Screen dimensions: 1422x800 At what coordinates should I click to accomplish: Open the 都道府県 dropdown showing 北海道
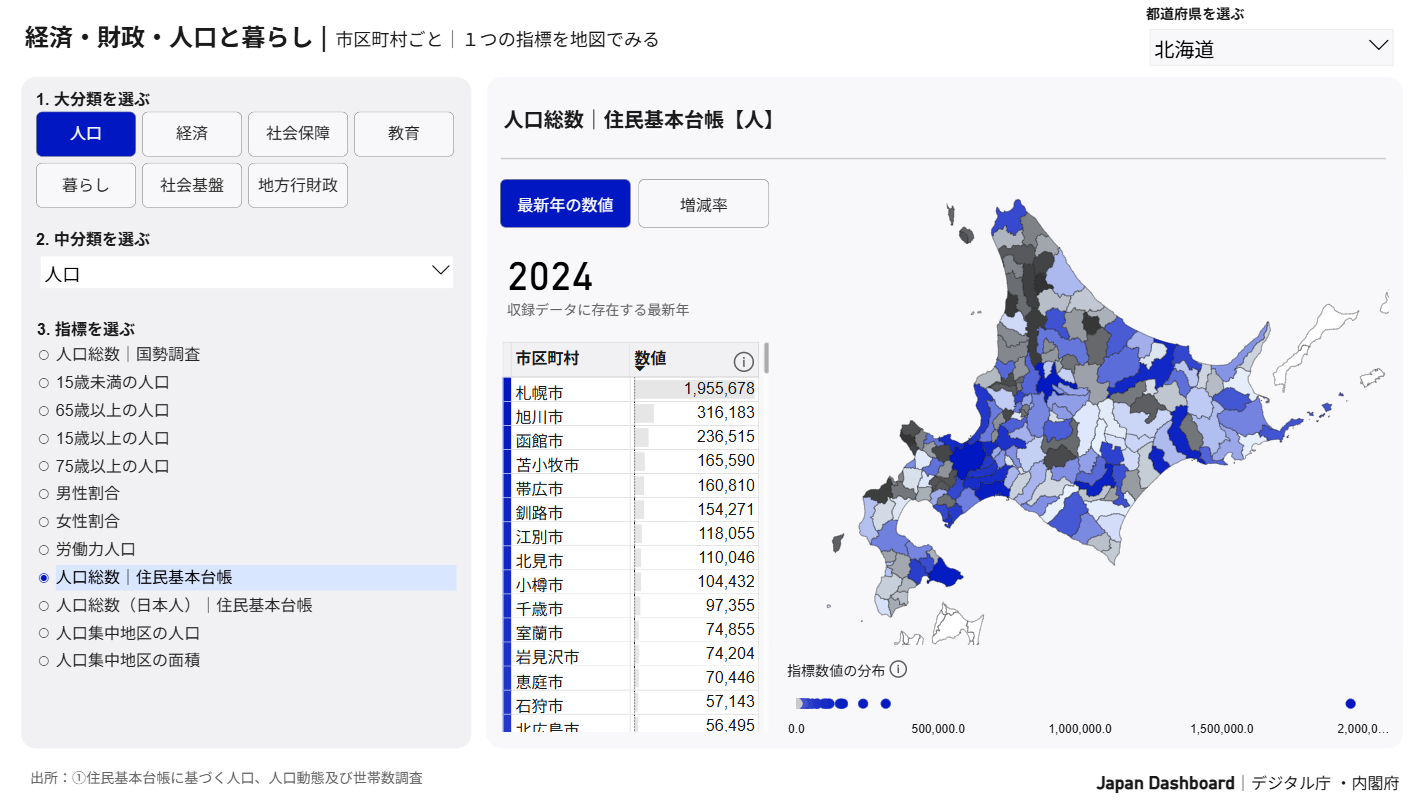click(1270, 47)
